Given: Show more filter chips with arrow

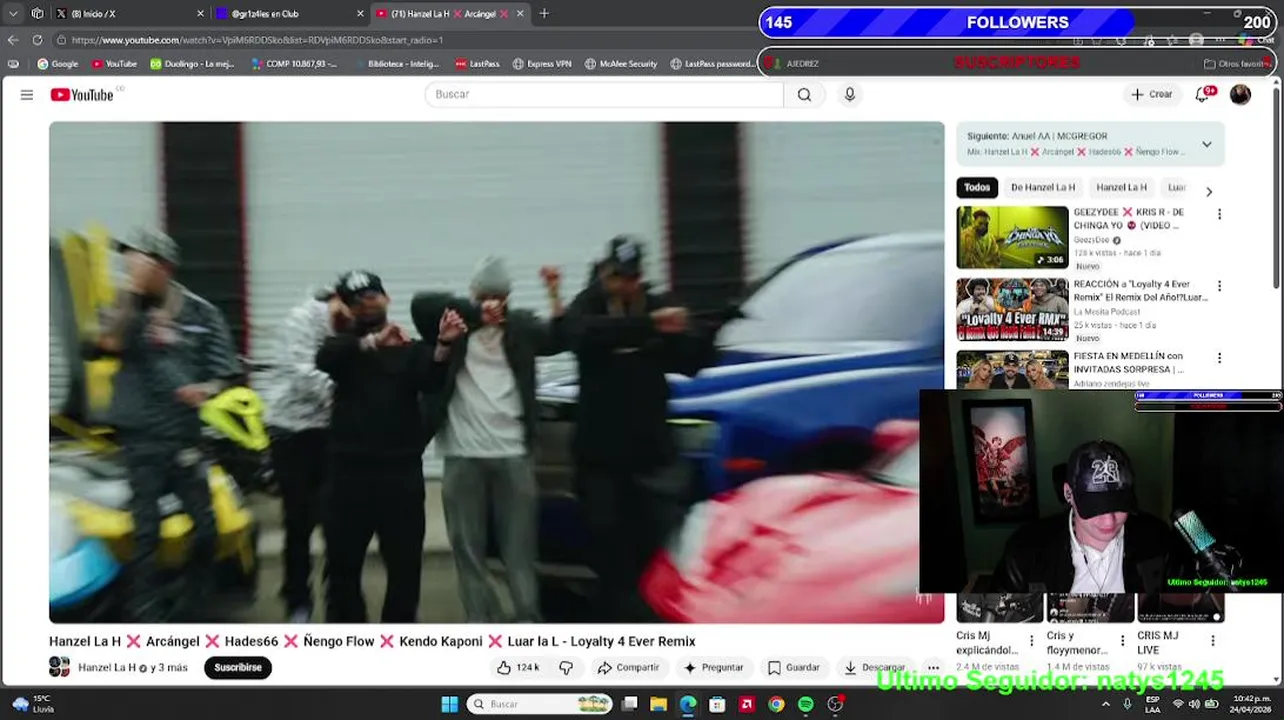Looking at the screenshot, I should click(1209, 191).
